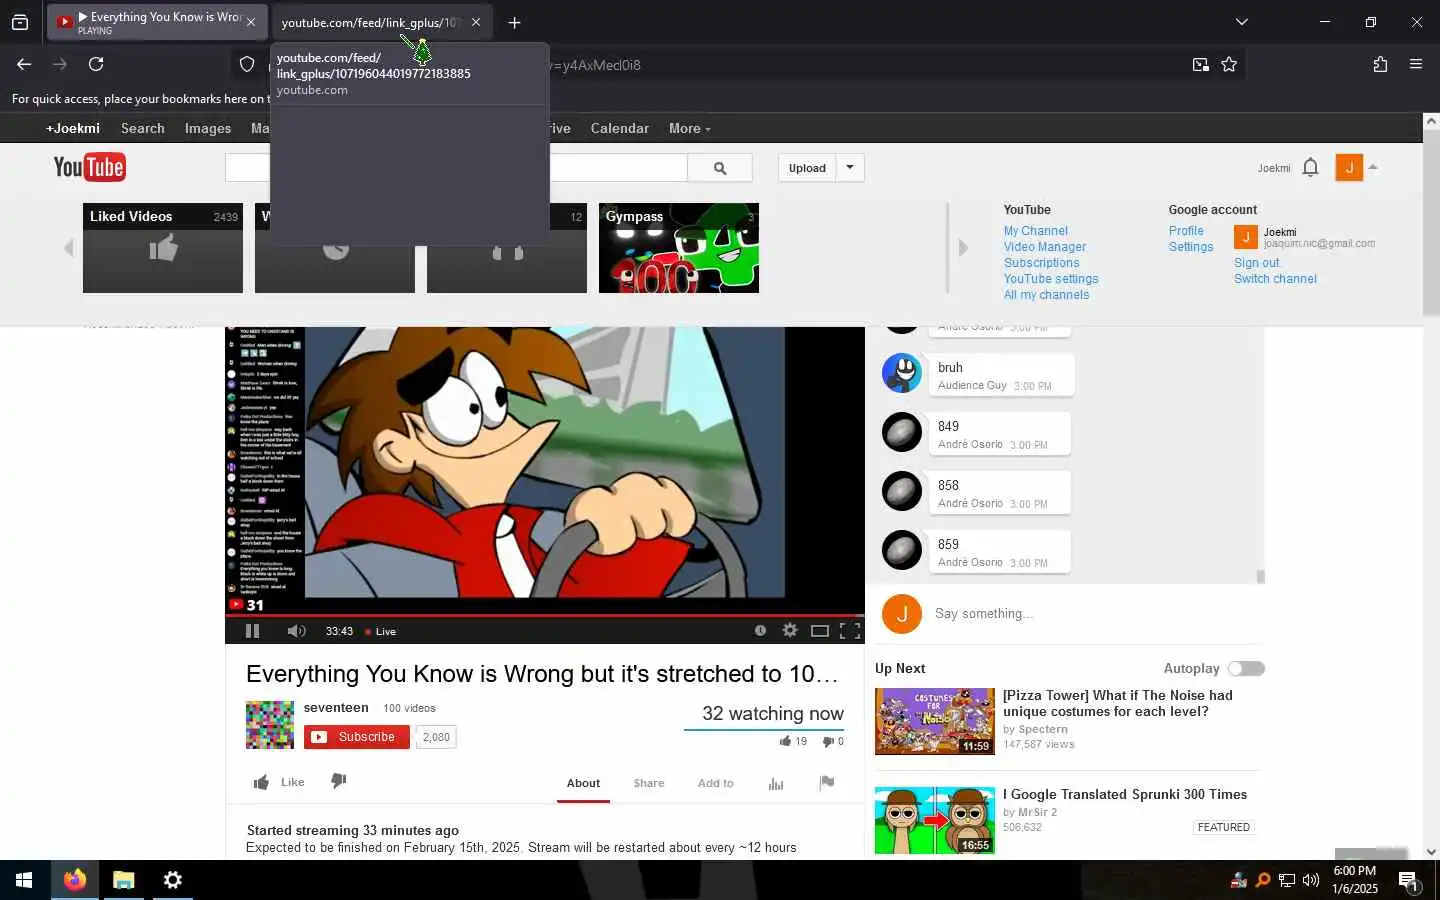Open video settings gear in player
Image resolution: width=1440 pixels, height=900 pixels.
(790, 630)
